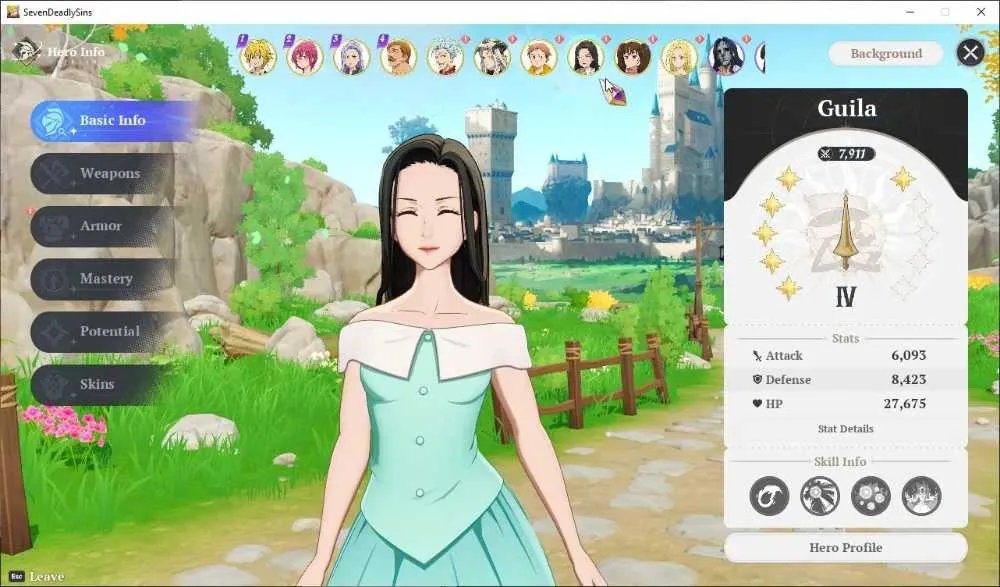Open the Basic Info tab

[112, 121]
